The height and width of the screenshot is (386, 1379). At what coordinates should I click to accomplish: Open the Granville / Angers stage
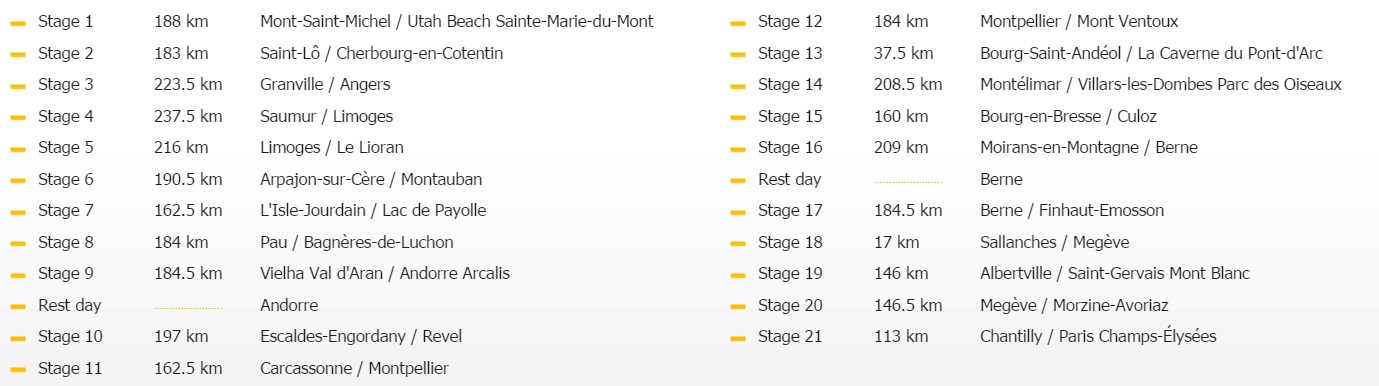coord(325,85)
